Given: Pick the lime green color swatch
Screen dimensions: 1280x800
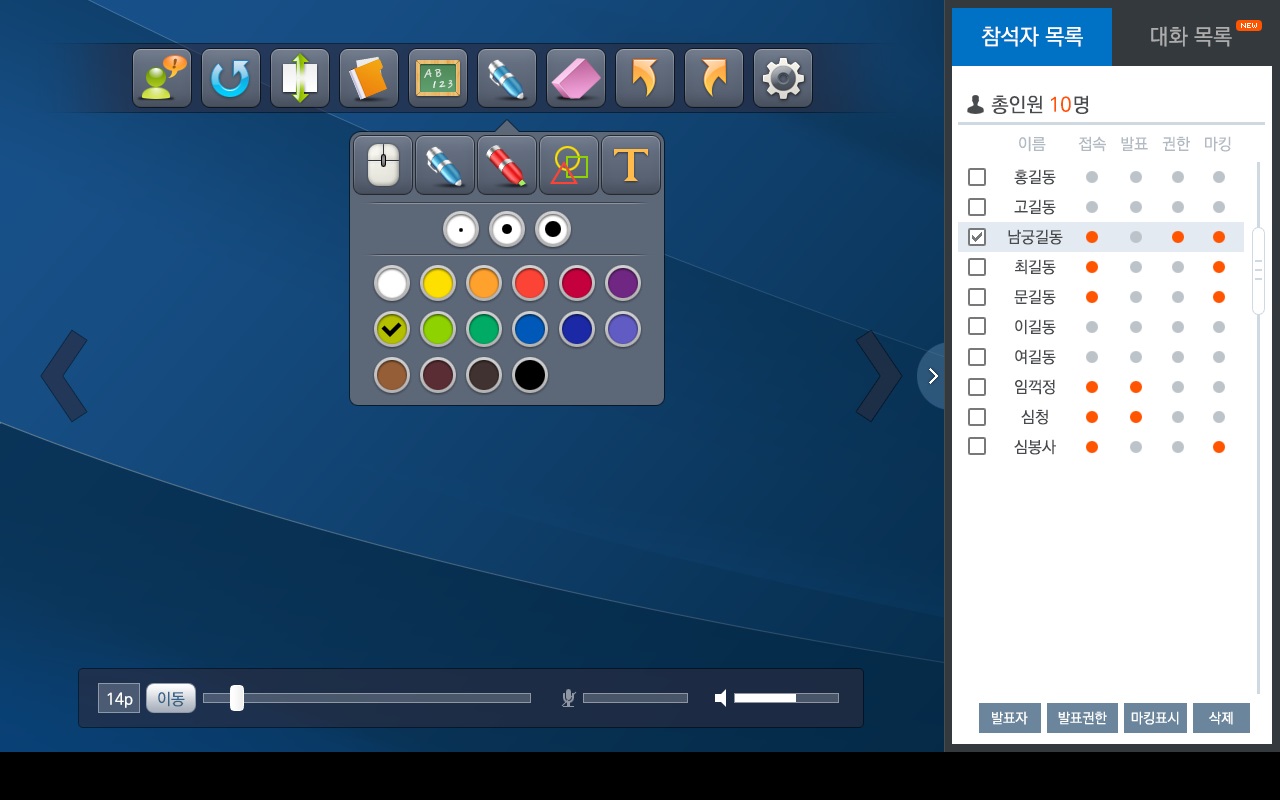Looking at the screenshot, I should 438,329.
